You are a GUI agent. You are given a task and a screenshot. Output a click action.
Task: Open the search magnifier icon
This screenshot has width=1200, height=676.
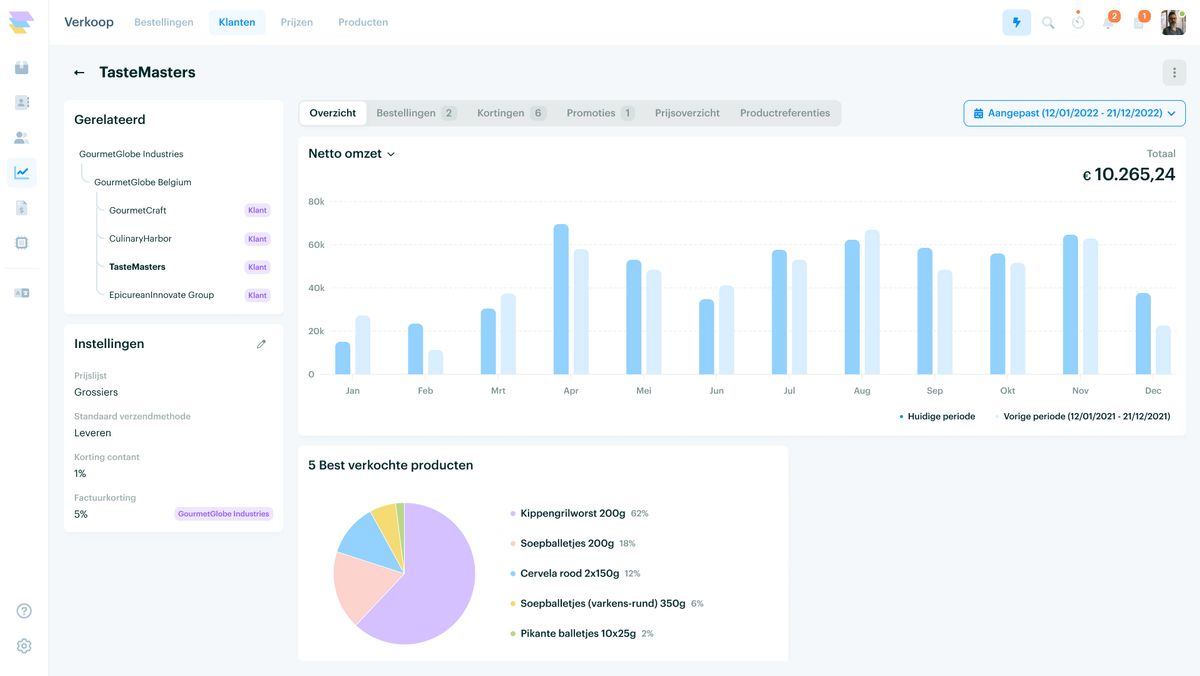1048,22
